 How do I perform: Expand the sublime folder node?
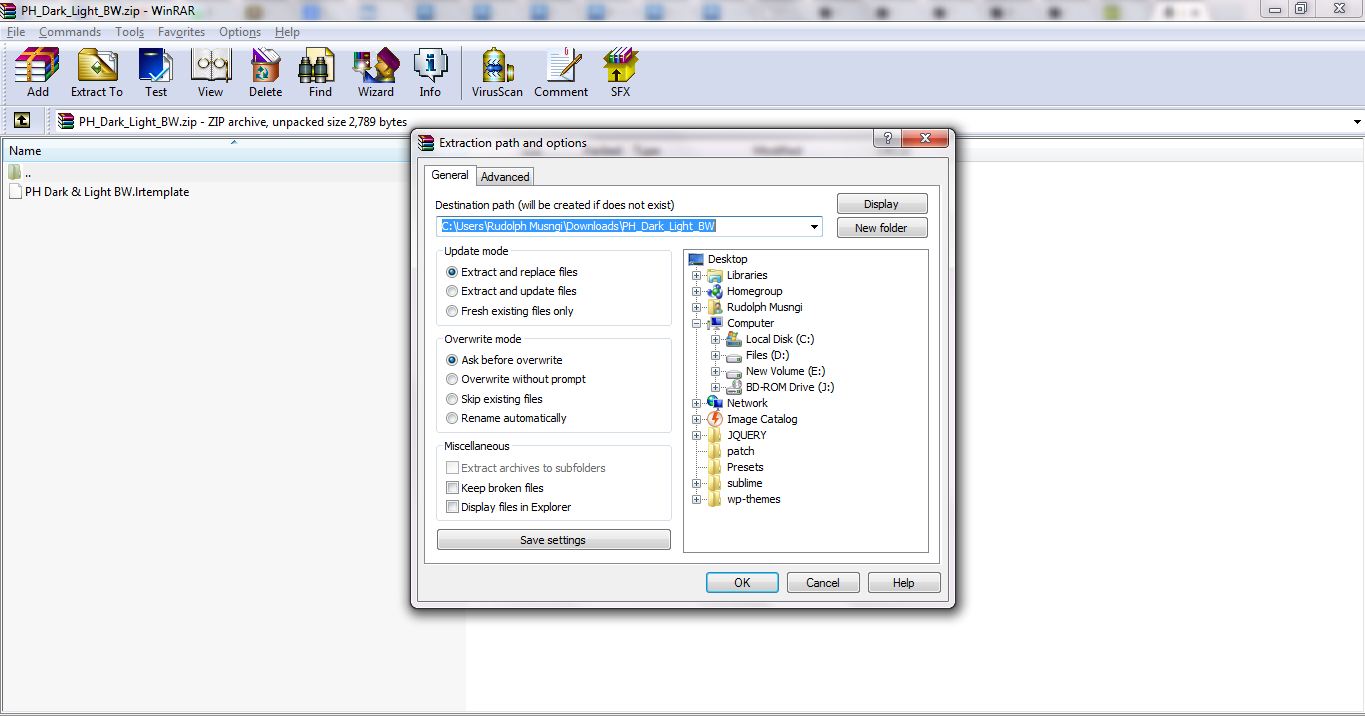697,483
